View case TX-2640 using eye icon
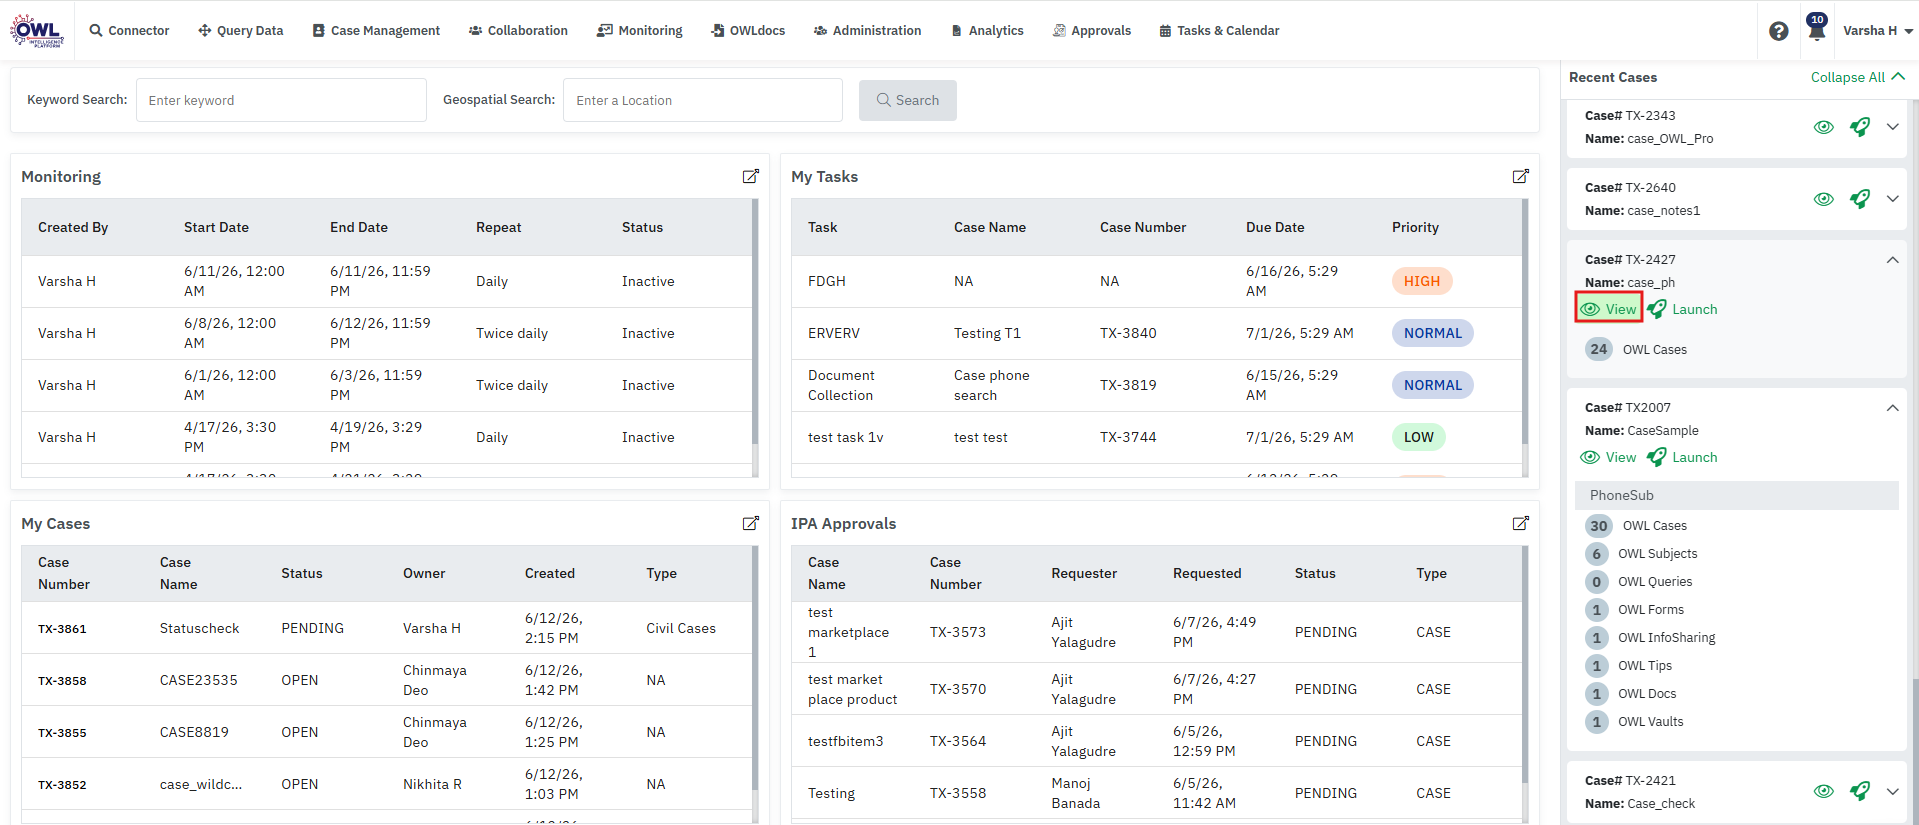 point(1823,199)
